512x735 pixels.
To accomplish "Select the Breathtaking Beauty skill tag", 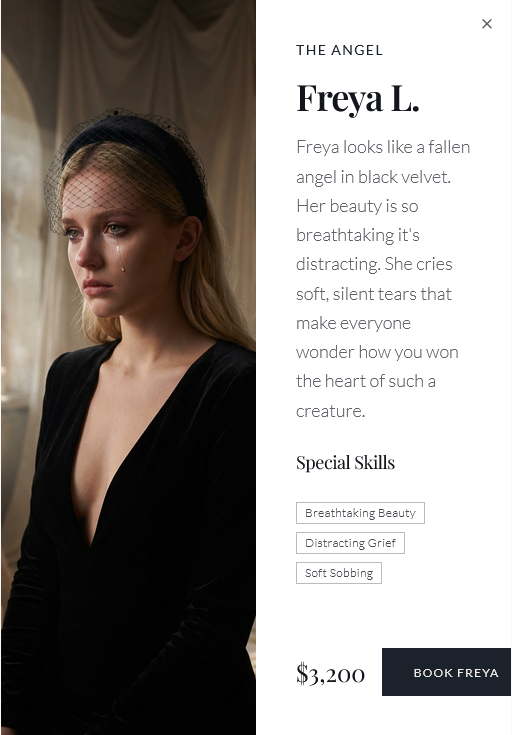I will point(360,513).
